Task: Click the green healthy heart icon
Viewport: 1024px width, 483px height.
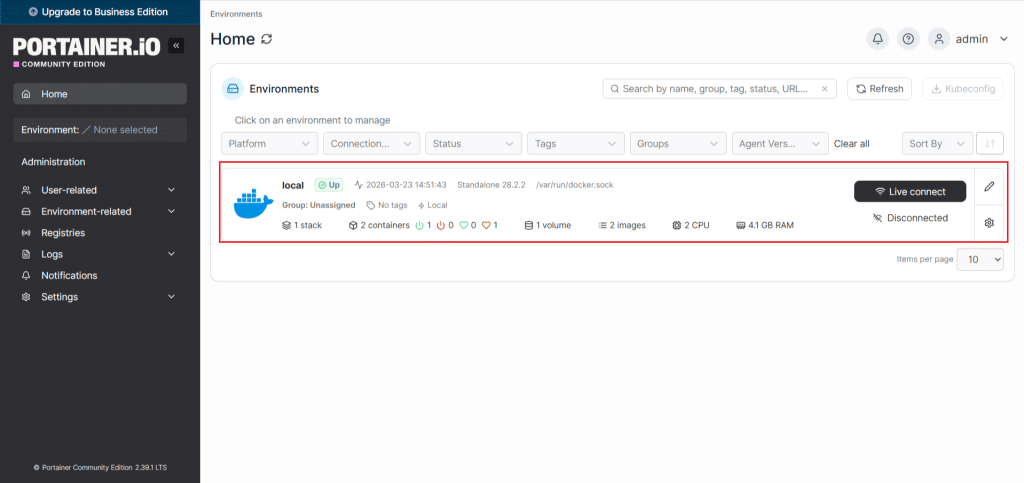Action: [464, 225]
